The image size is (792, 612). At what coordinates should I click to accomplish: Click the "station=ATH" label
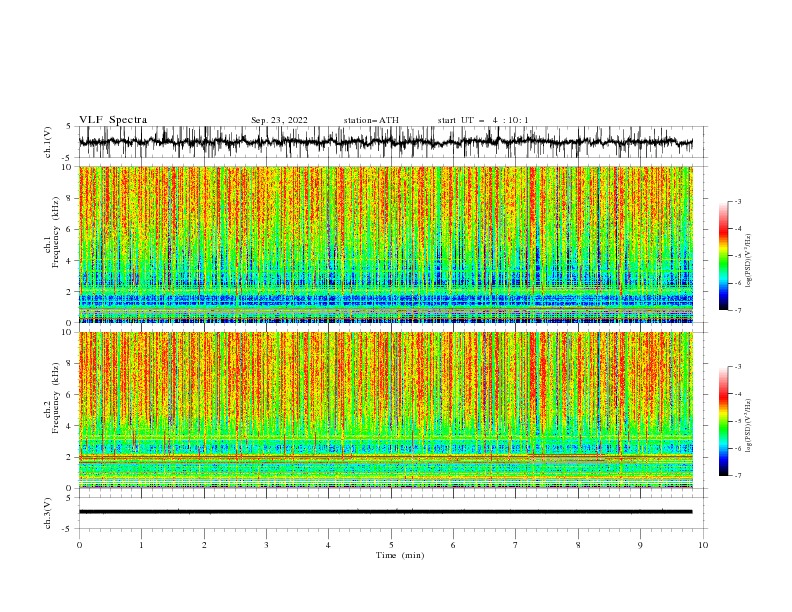click(371, 120)
